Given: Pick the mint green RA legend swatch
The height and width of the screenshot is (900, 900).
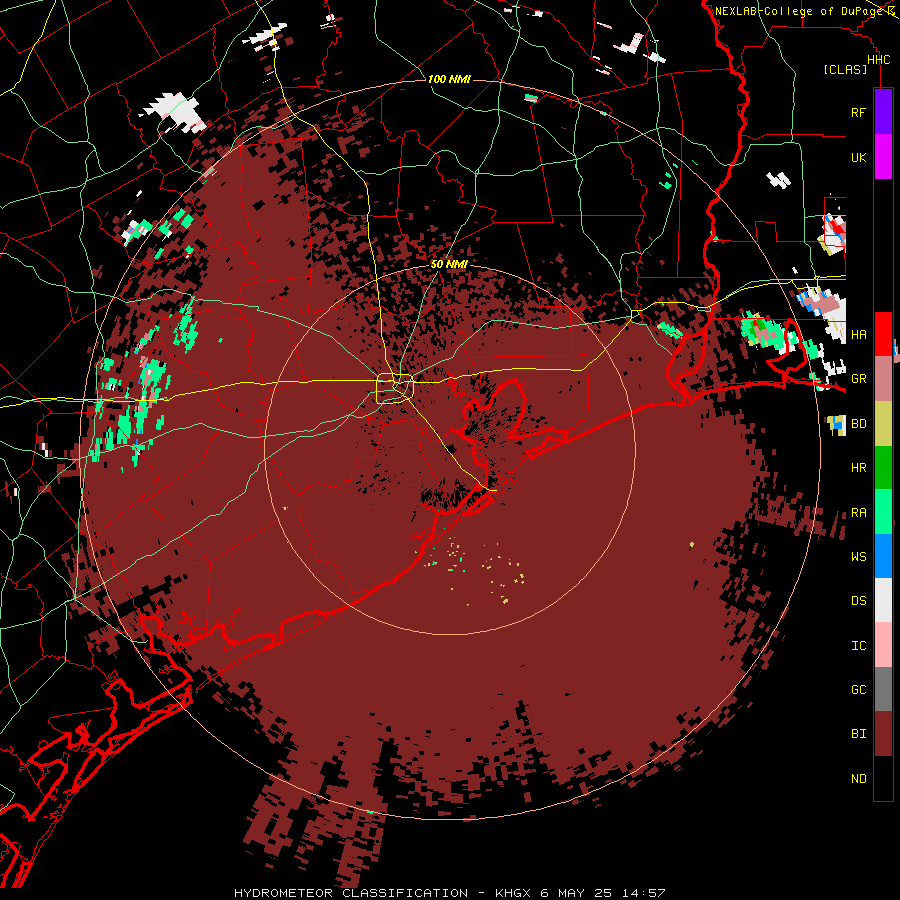Looking at the screenshot, I should 883,512.
